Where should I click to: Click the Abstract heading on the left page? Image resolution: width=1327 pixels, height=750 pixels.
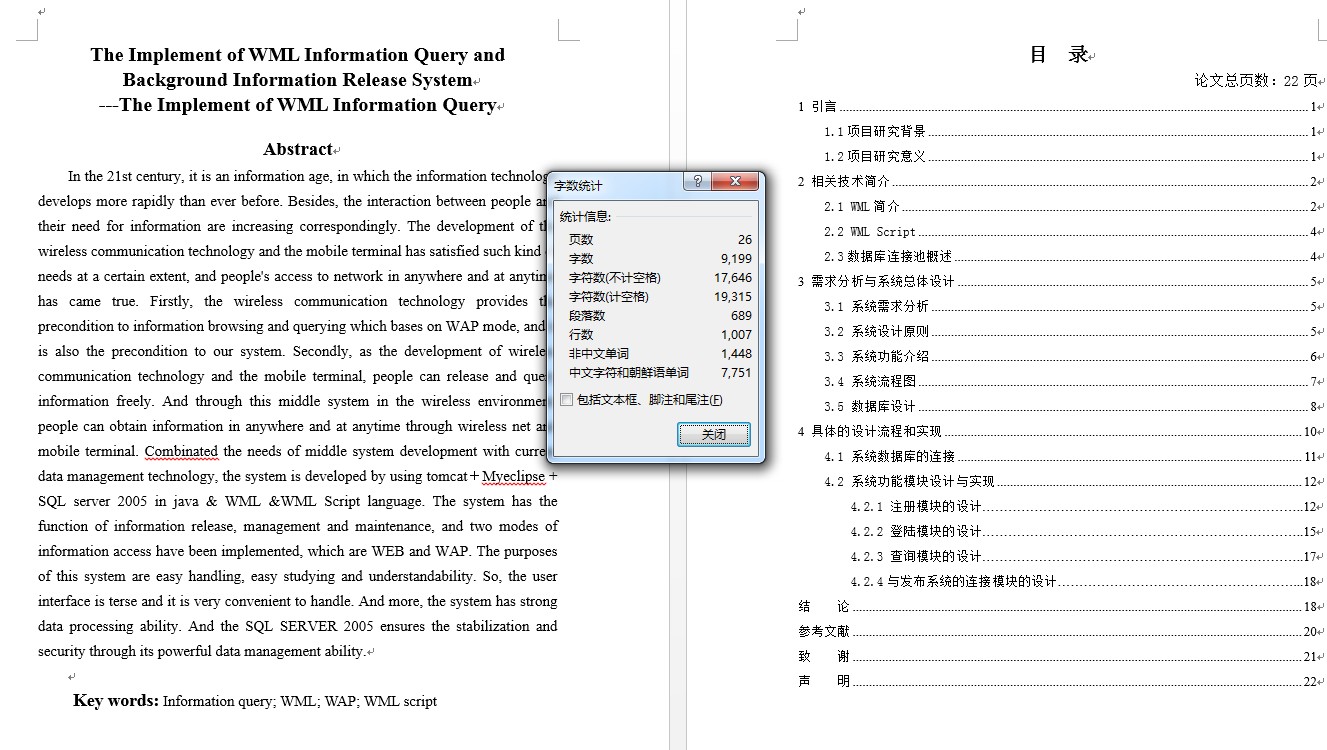point(297,149)
